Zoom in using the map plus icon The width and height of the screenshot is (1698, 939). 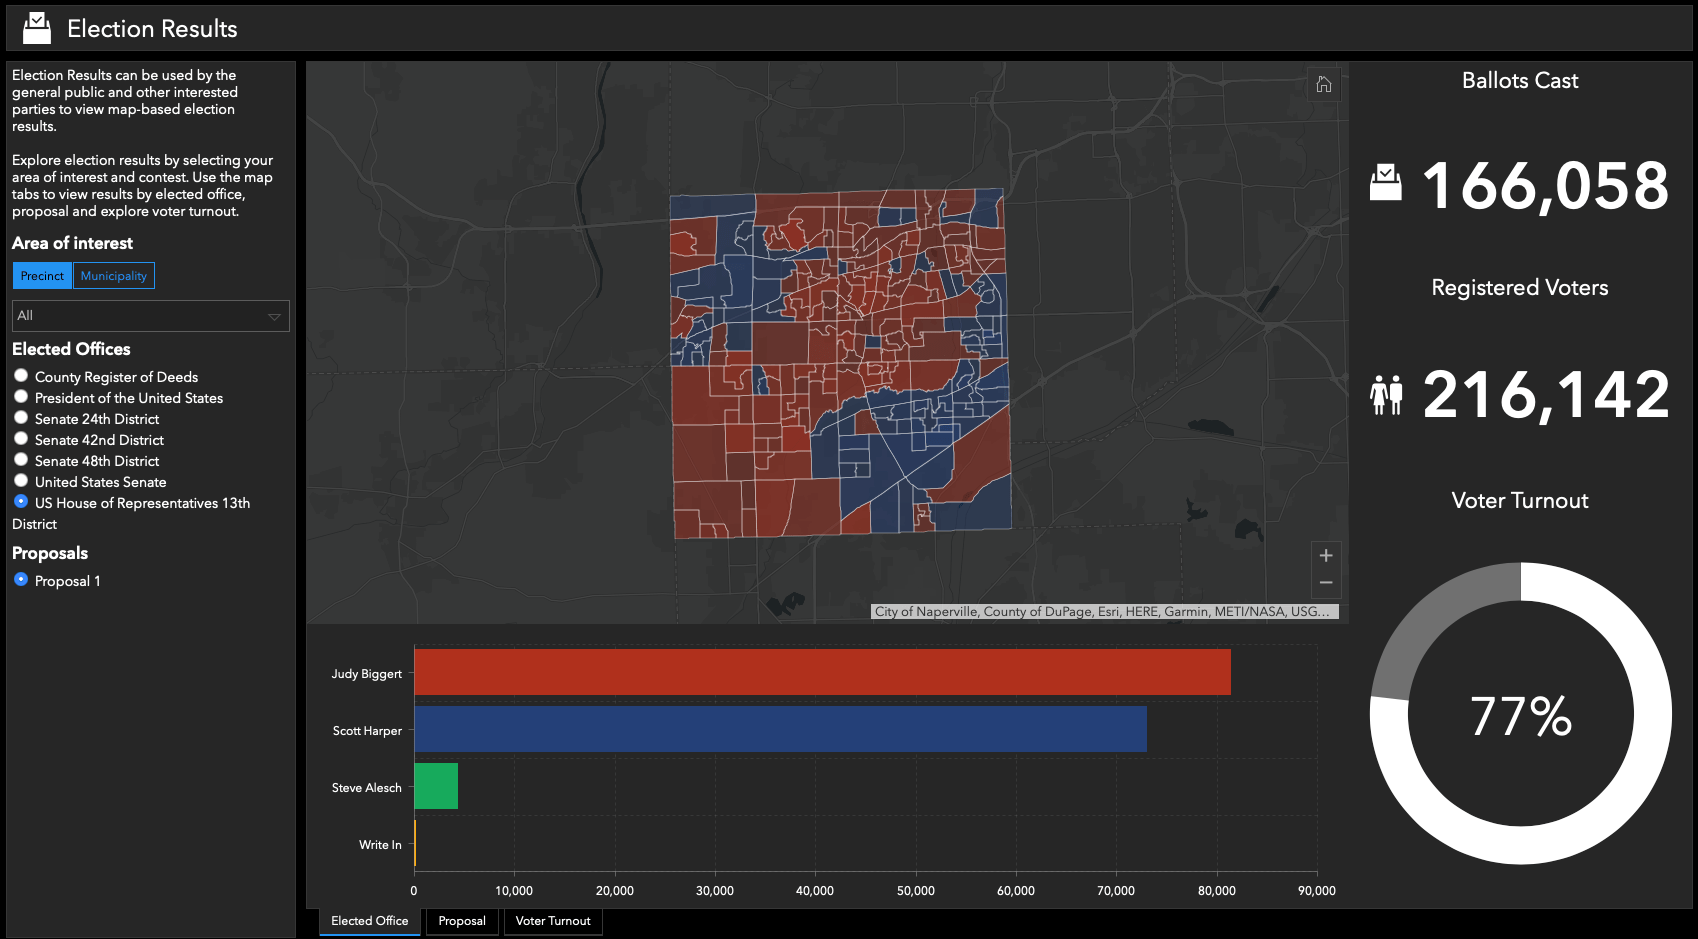1325,555
